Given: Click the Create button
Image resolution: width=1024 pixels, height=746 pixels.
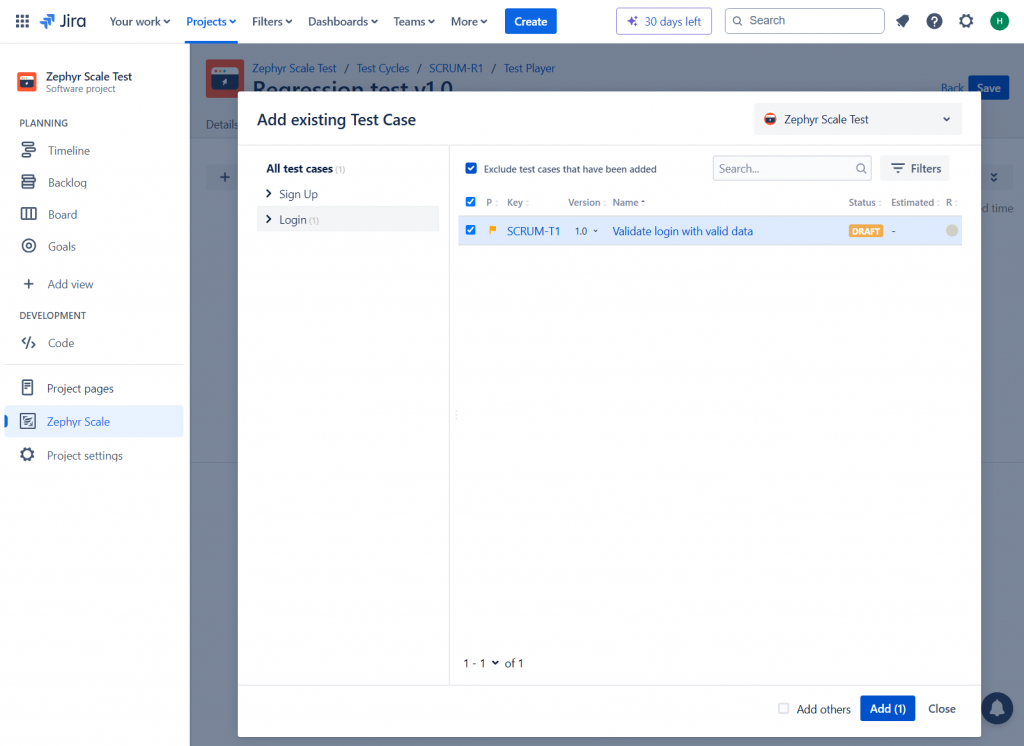Looking at the screenshot, I should pyautogui.click(x=530, y=21).
